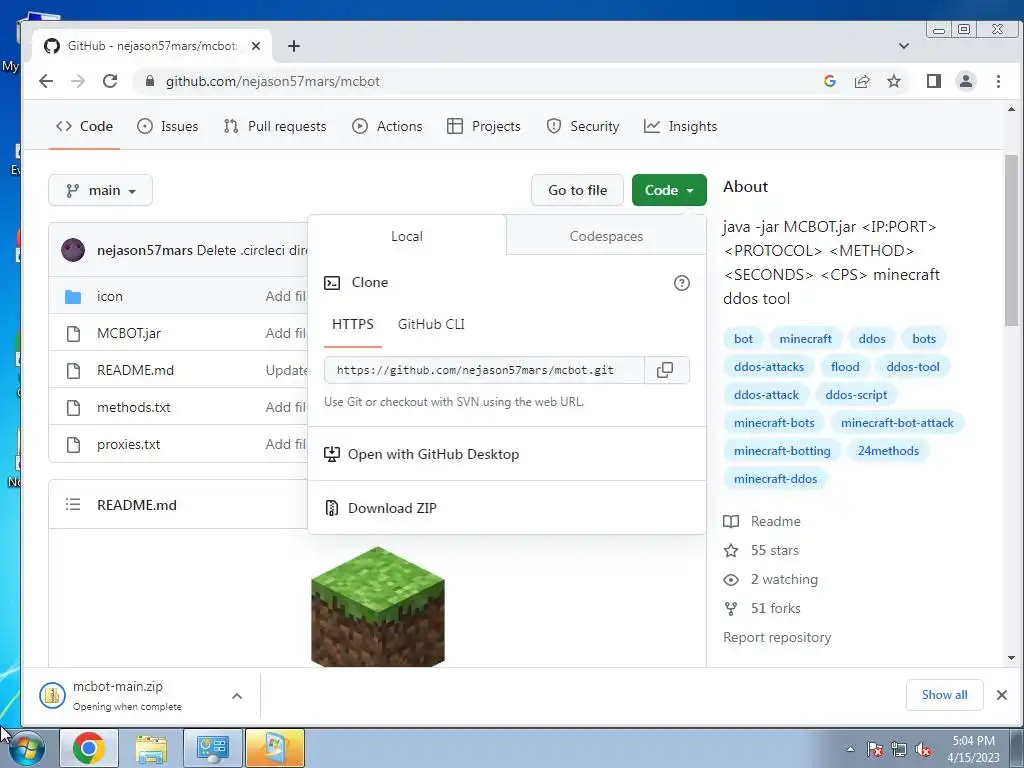Open Windows Start menu

(27, 748)
